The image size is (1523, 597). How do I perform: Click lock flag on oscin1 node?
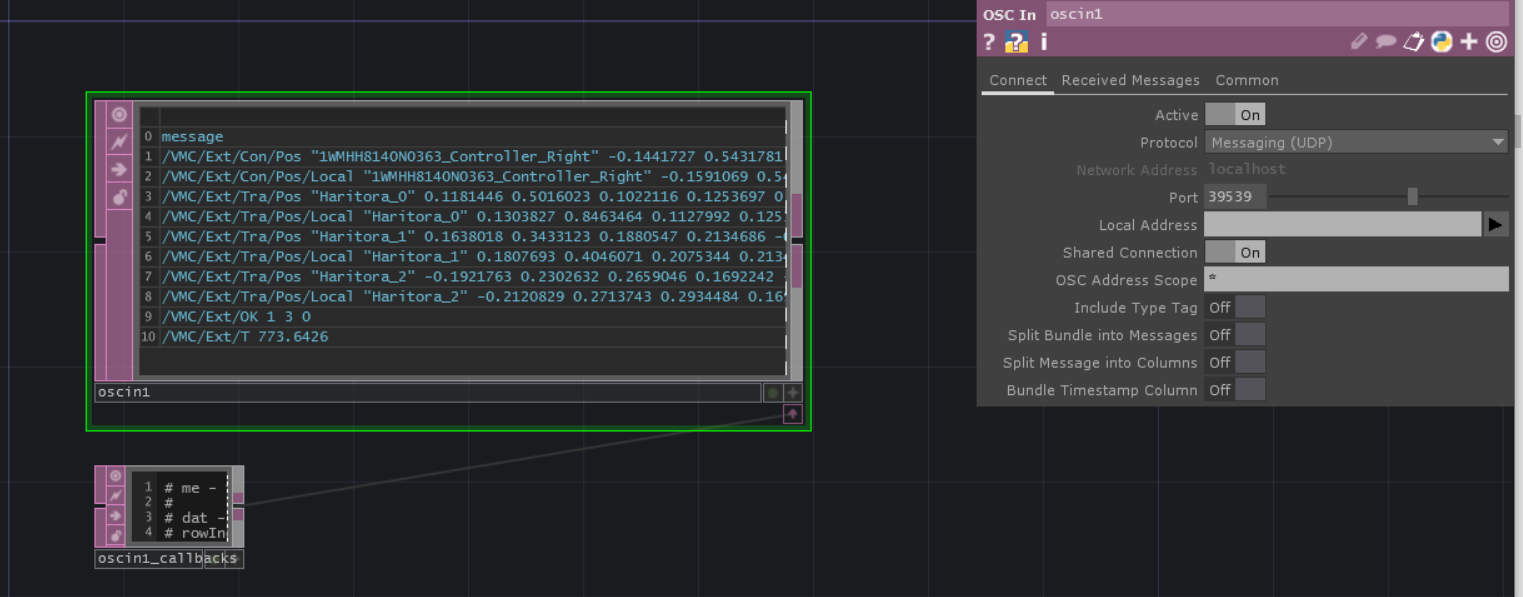click(x=120, y=198)
